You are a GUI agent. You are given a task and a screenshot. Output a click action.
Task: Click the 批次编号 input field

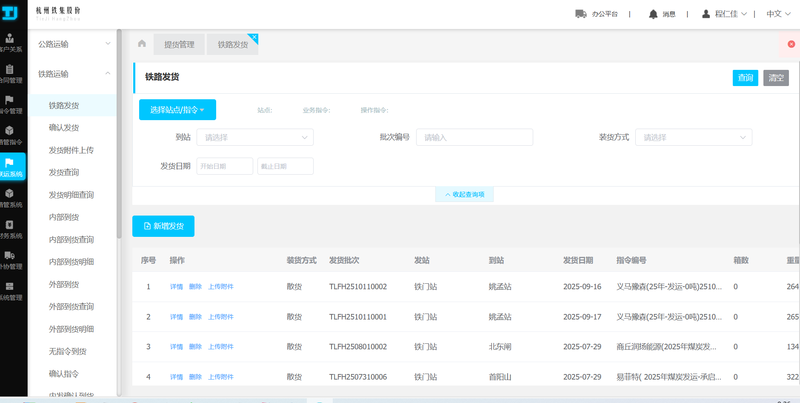coord(474,137)
